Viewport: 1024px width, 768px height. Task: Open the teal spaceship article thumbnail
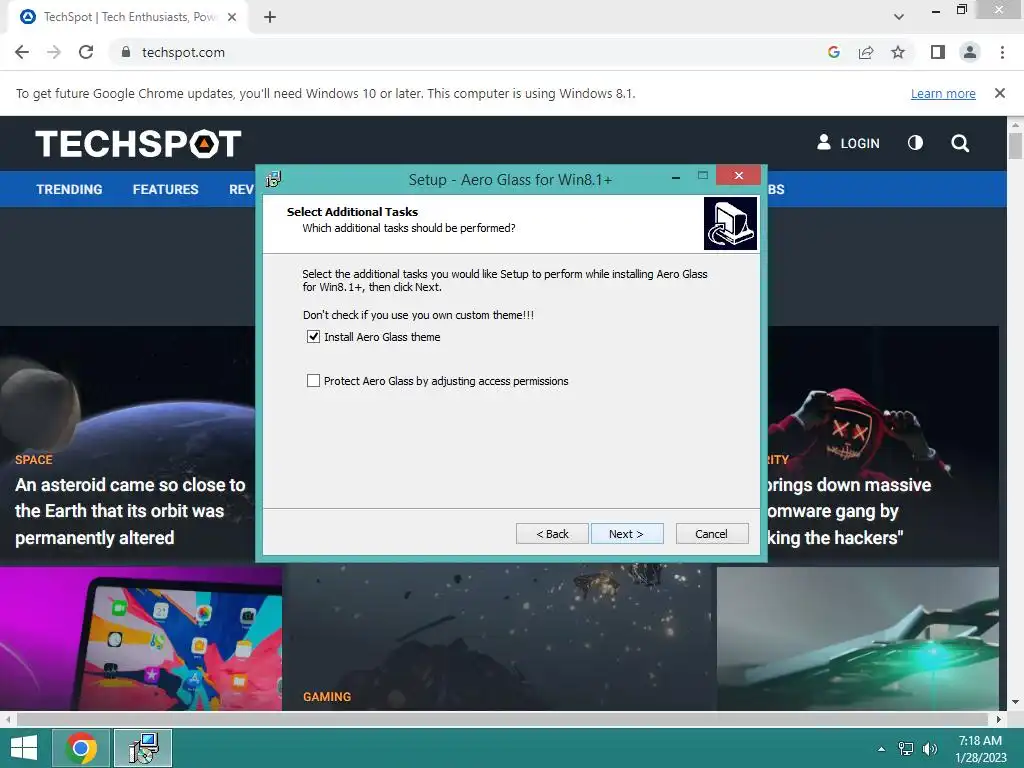pyautogui.click(x=857, y=639)
